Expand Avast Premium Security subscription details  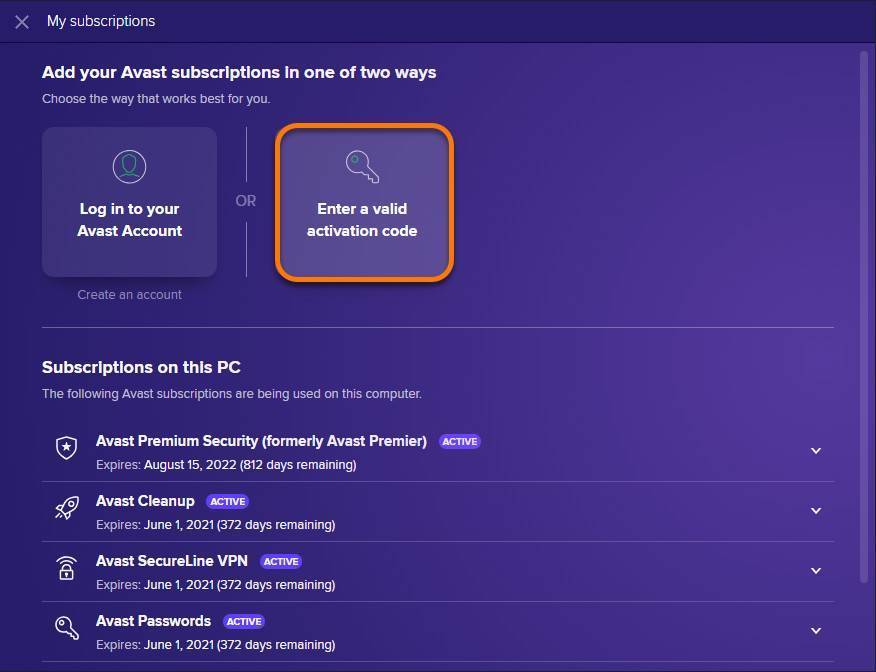[815, 451]
